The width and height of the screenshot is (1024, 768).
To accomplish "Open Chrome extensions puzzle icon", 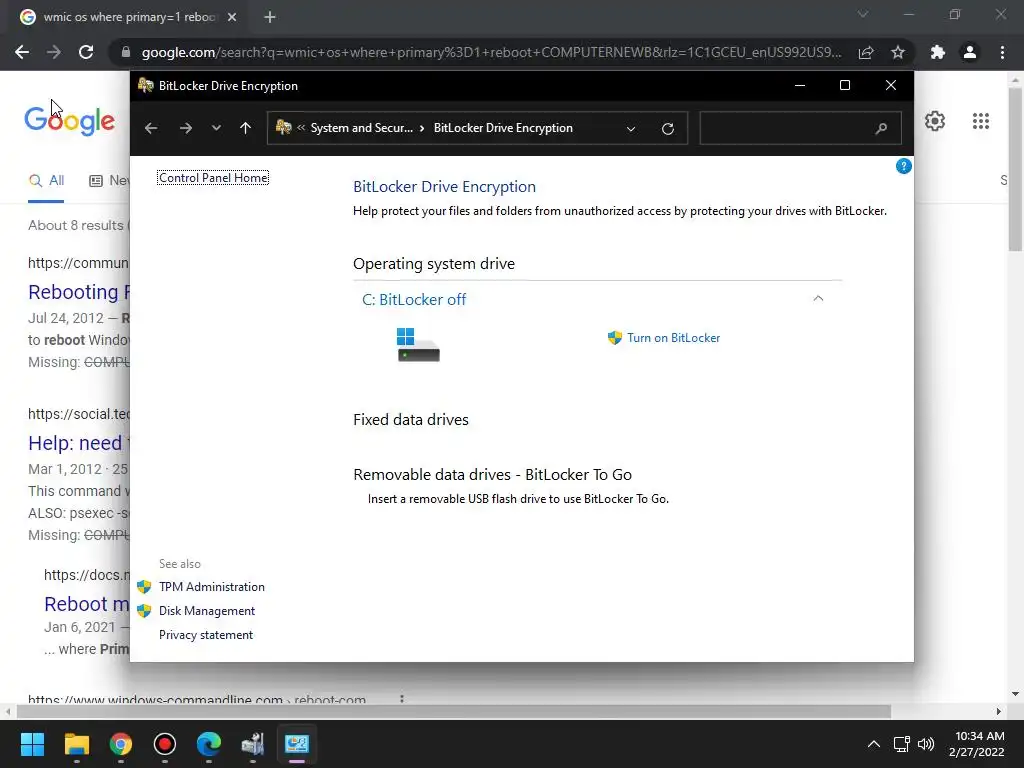I will pos(938,52).
